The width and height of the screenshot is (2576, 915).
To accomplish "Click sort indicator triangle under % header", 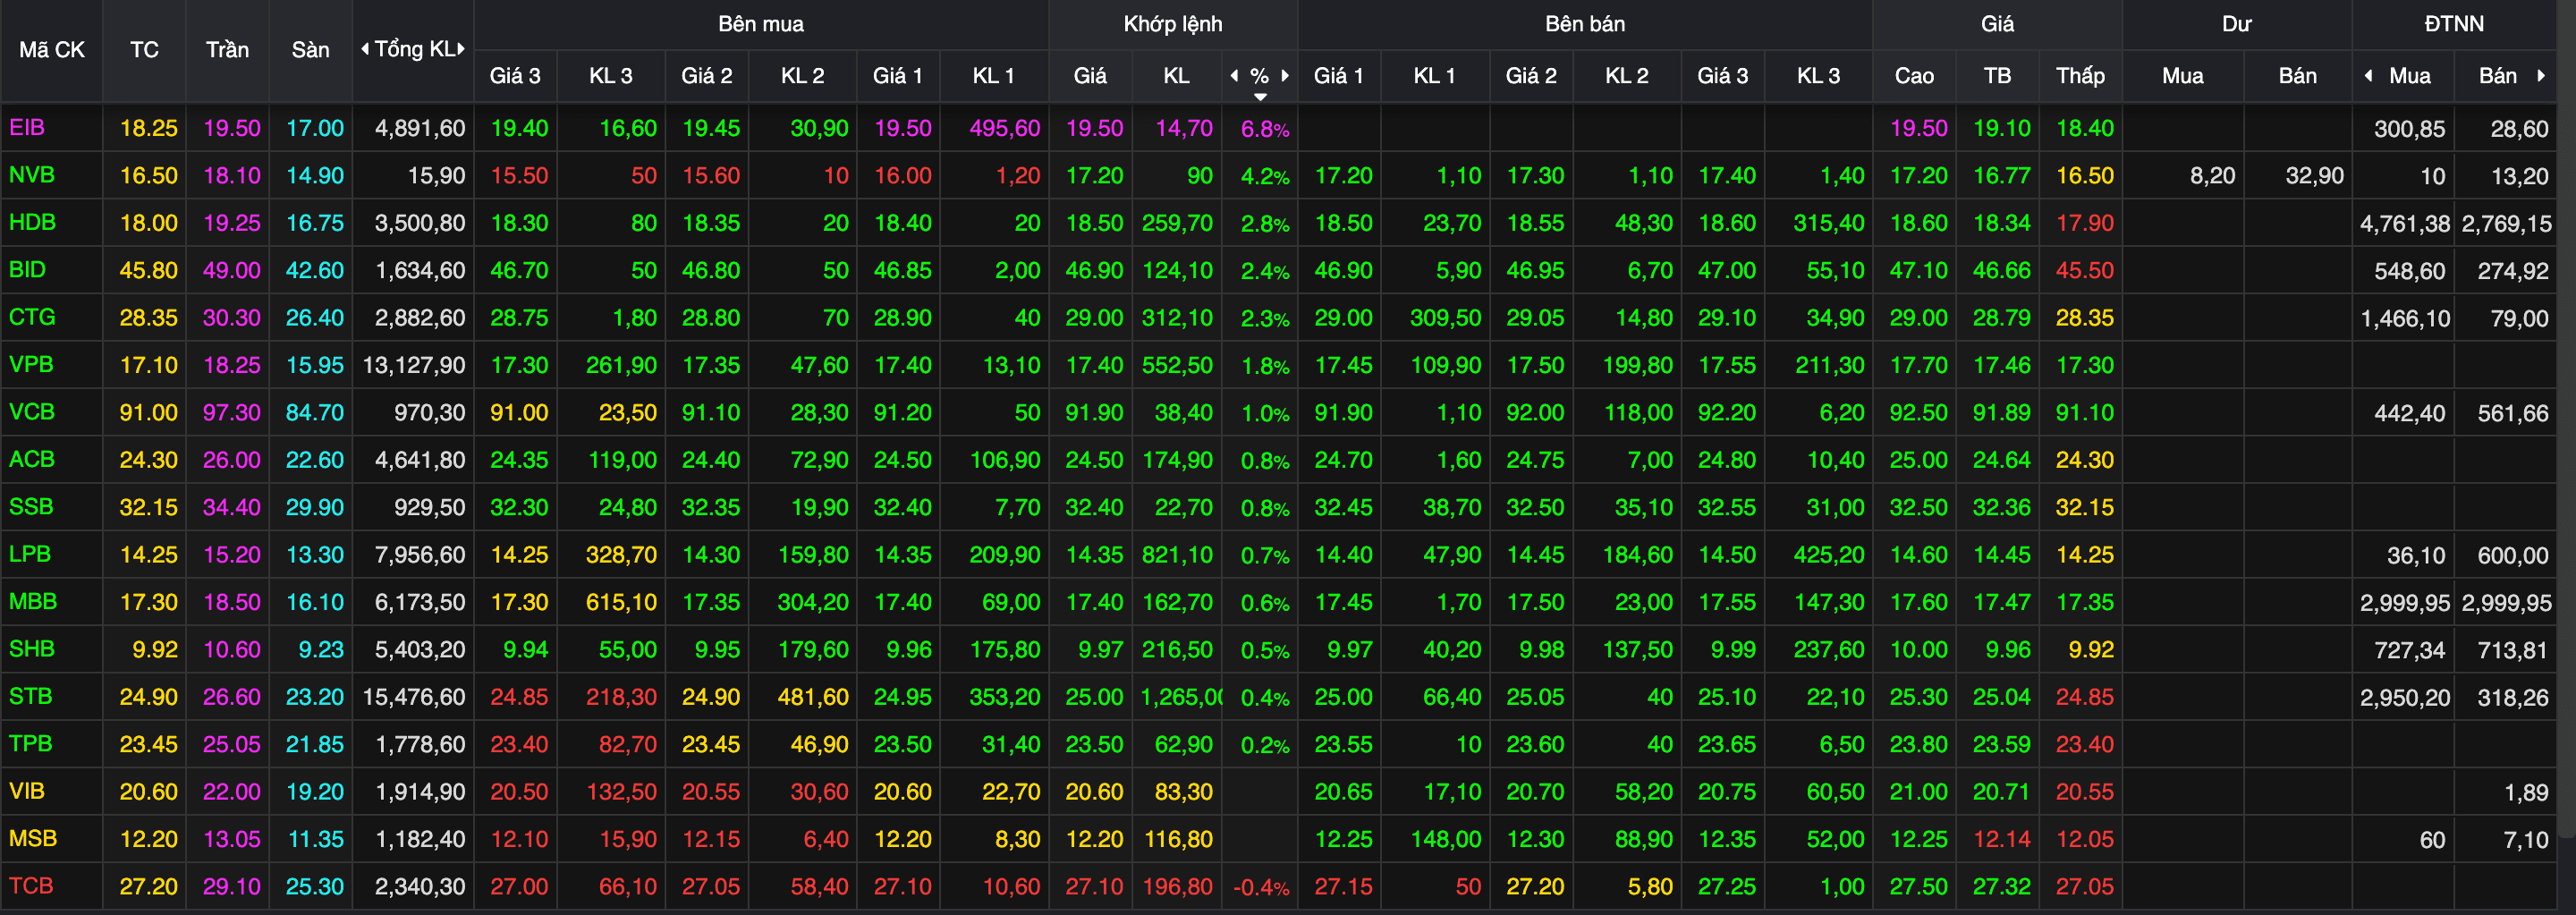I will click(1260, 97).
